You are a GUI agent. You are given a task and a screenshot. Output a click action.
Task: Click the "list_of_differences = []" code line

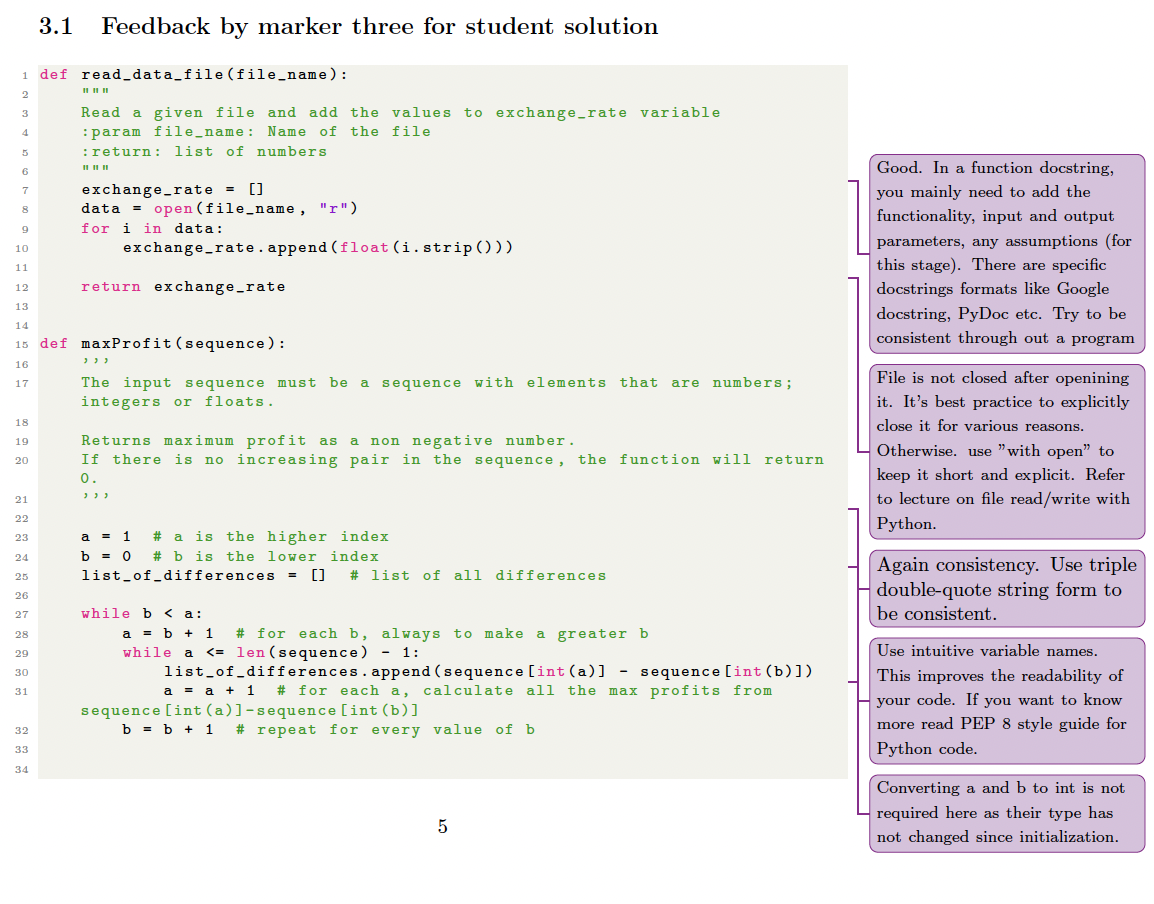point(204,575)
